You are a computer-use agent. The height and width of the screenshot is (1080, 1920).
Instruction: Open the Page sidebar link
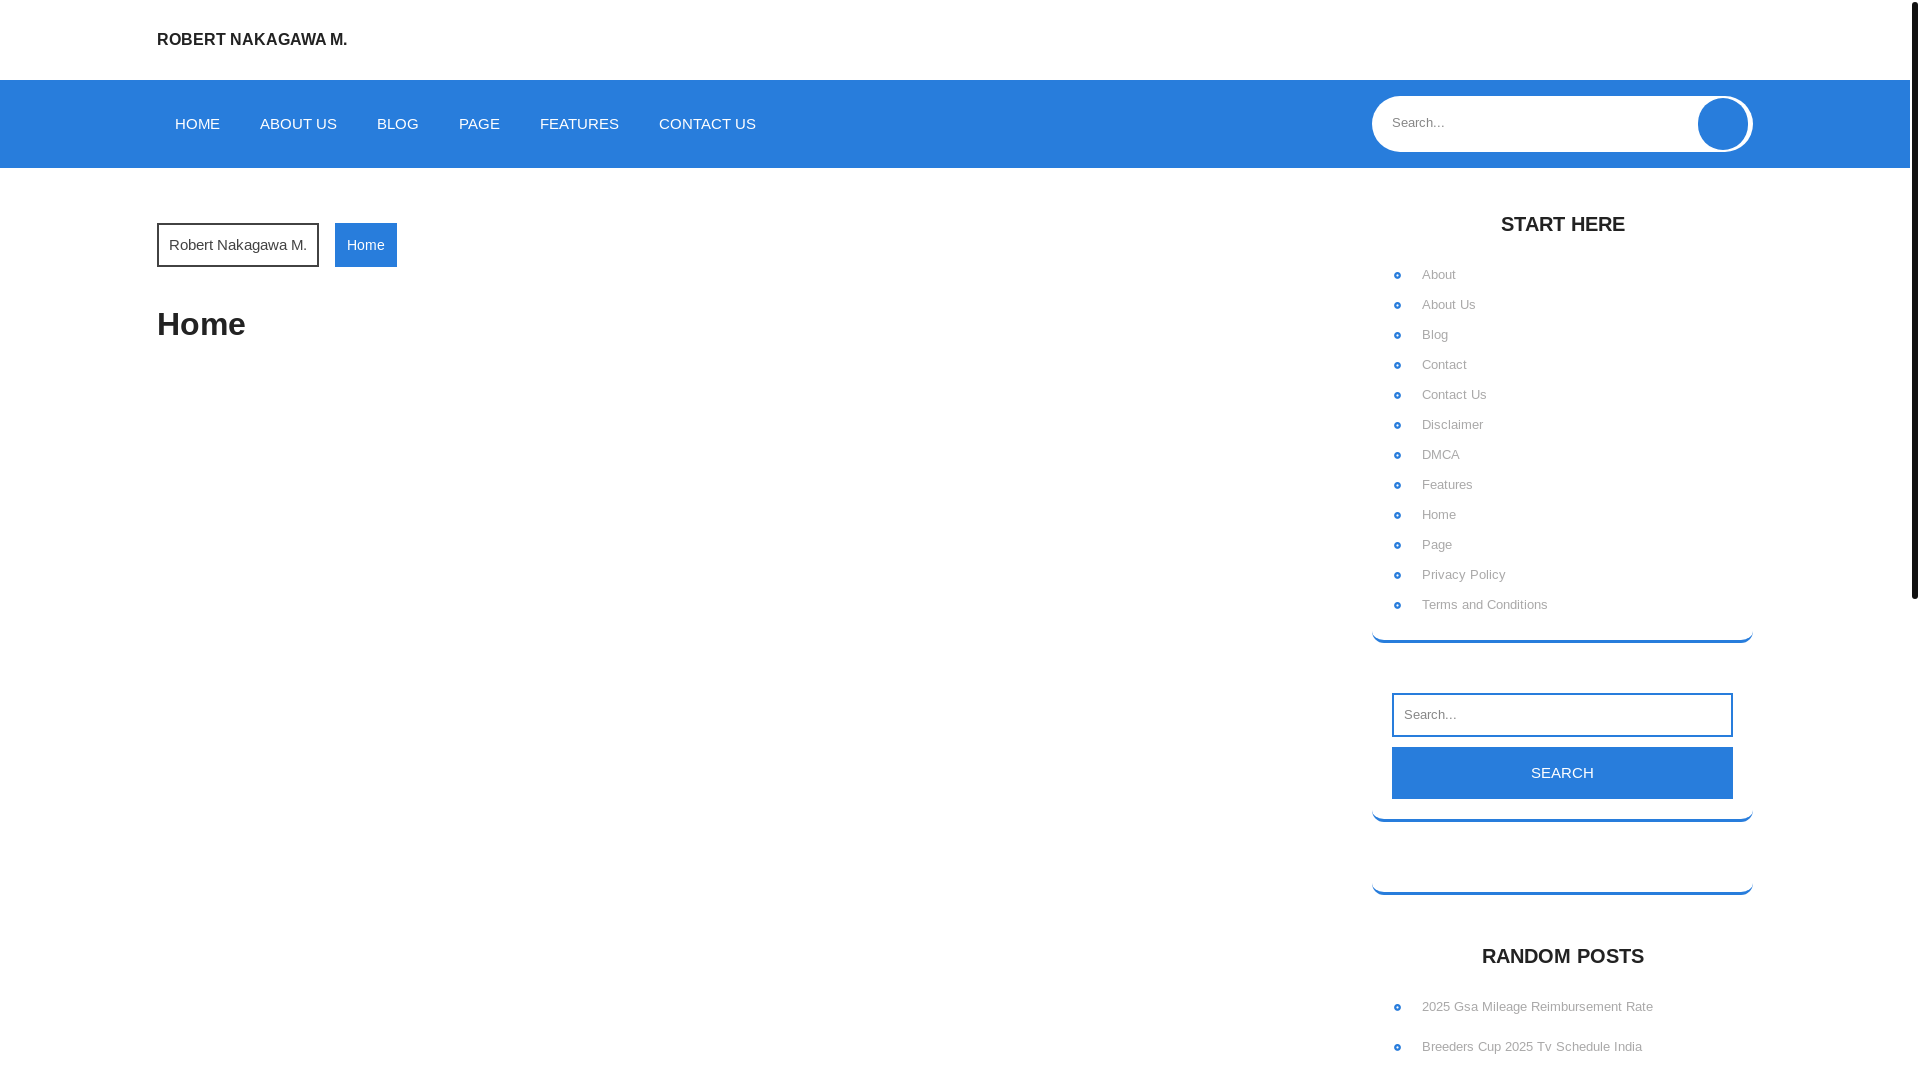coord(1437,545)
